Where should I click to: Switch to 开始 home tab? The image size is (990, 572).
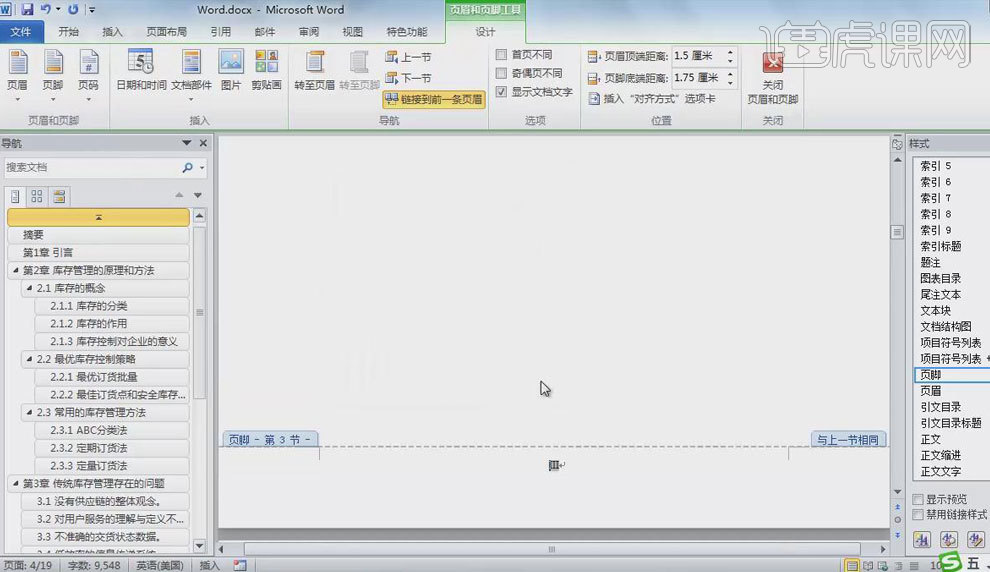[x=68, y=32]
